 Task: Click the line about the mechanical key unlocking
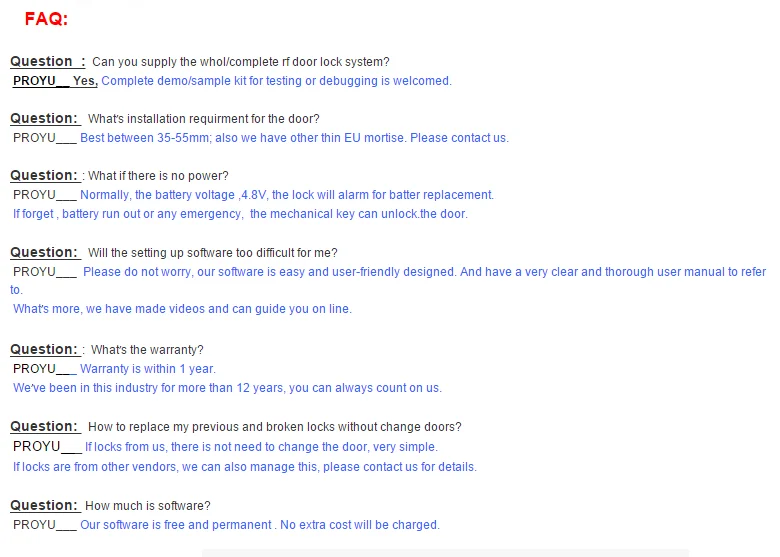tap(240, 214)
